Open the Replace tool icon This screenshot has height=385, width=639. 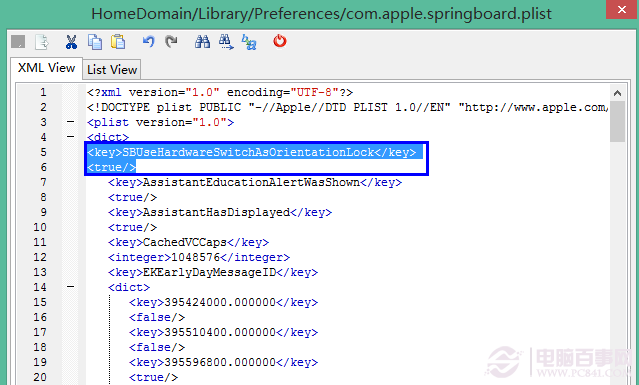[x=249, y=42]
